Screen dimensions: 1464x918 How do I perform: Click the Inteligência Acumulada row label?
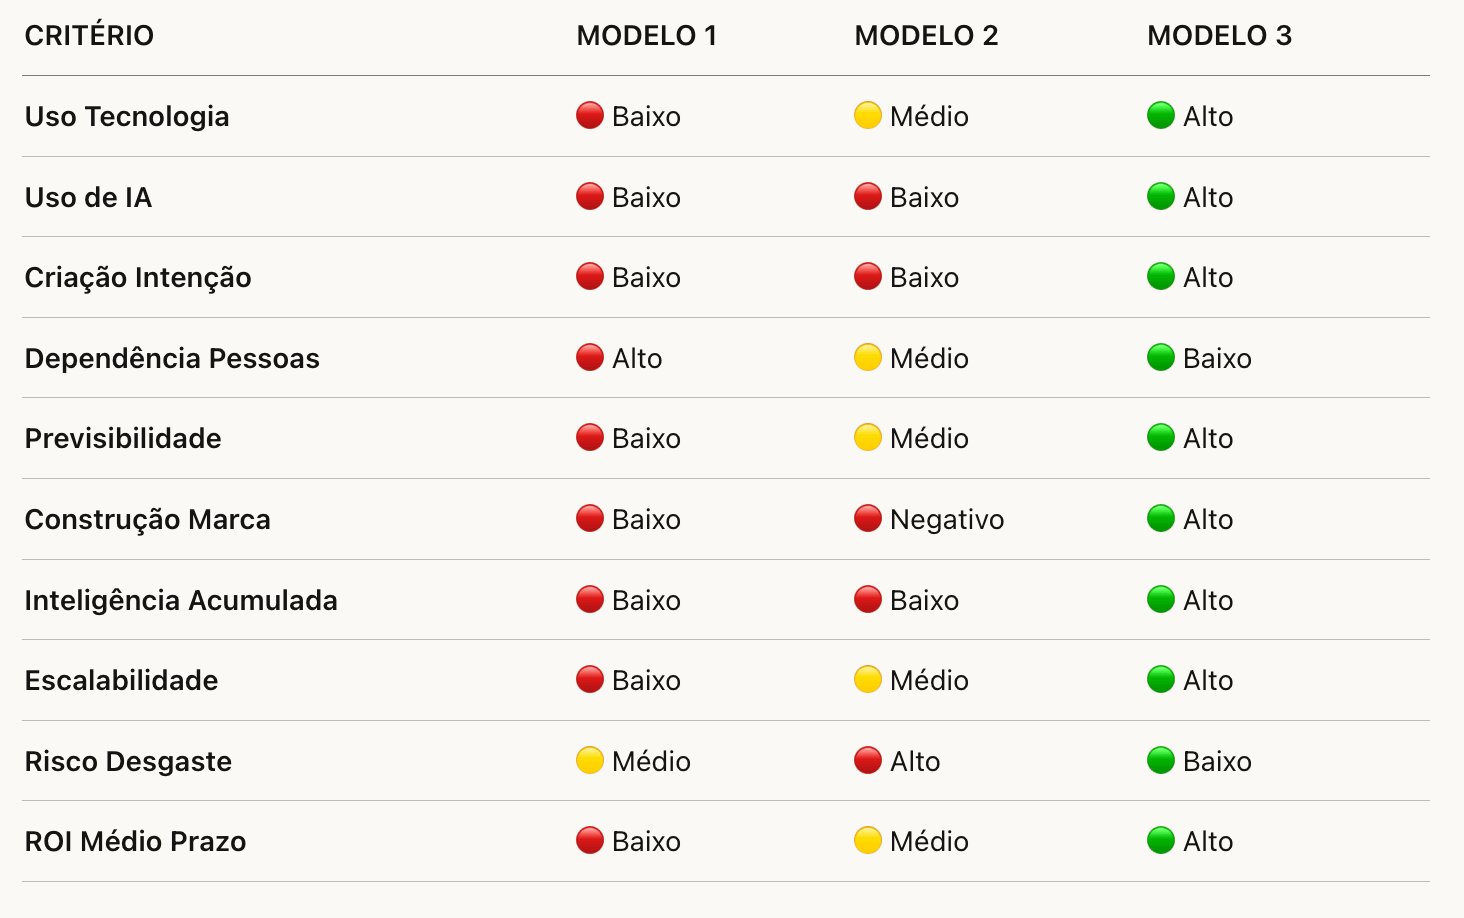(181, 600)
